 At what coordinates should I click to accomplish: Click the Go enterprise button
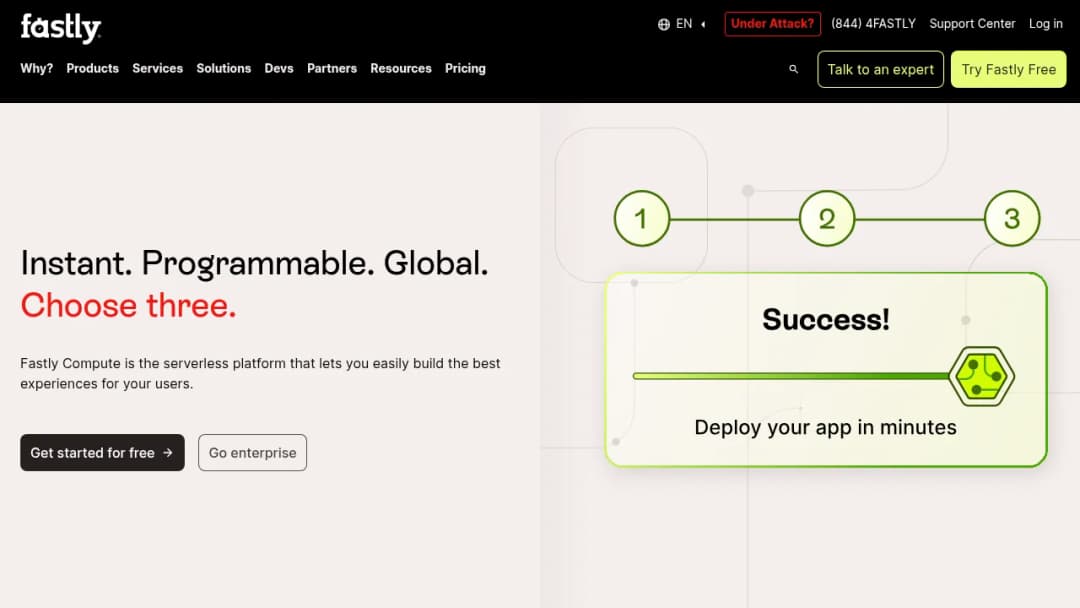252,452
